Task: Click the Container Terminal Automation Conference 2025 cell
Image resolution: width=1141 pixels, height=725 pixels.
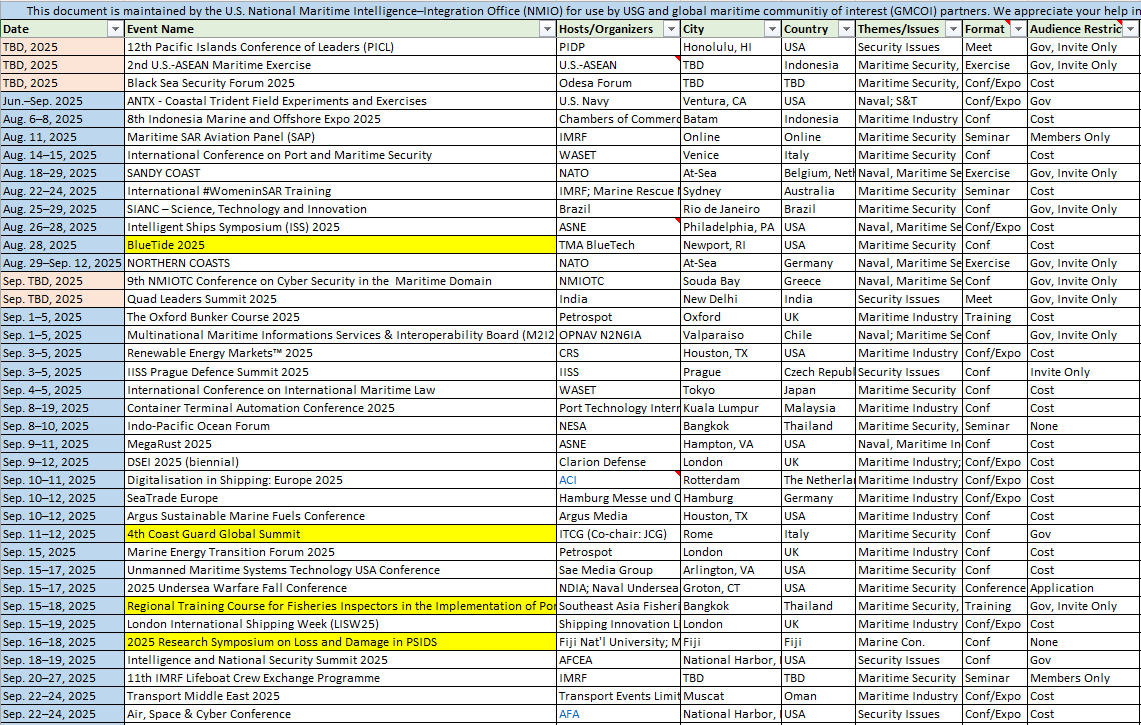Action: 341,408
